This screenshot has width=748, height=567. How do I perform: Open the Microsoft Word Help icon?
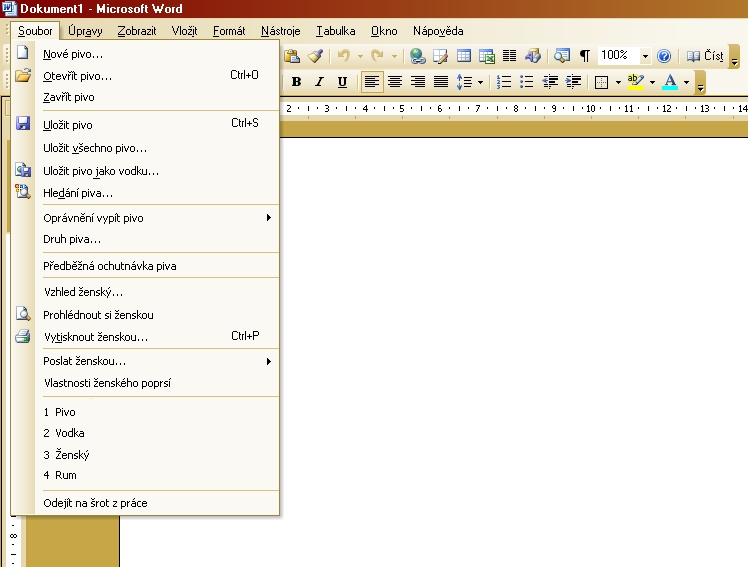(663, 56)
